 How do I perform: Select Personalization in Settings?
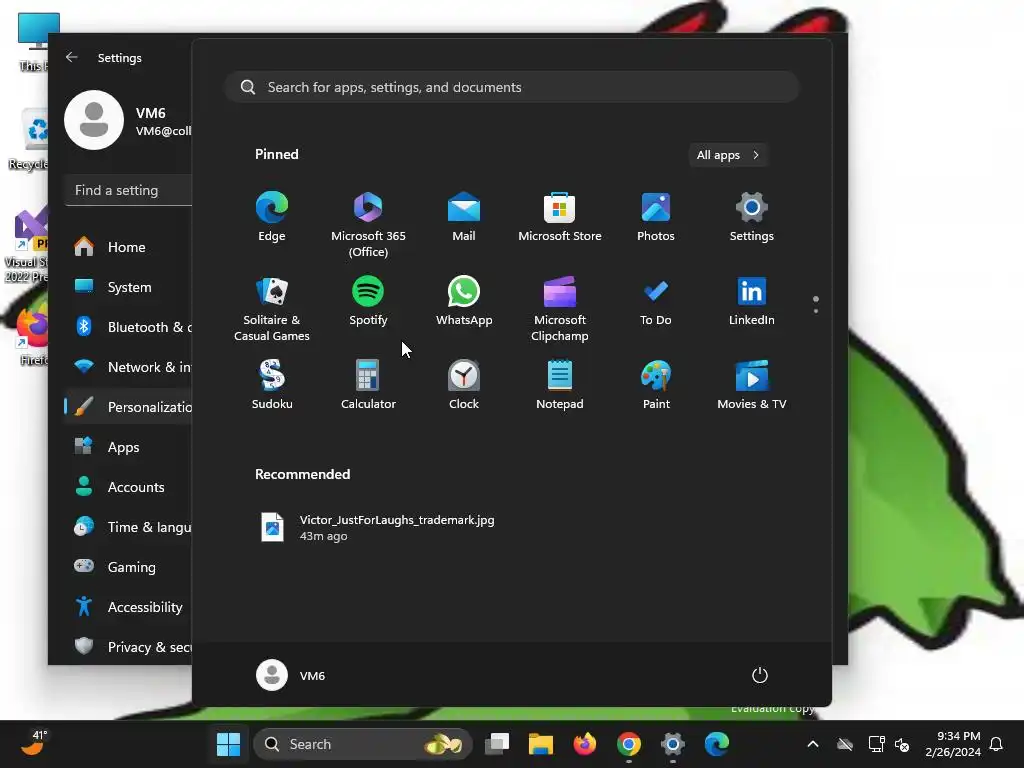[128, 407]
